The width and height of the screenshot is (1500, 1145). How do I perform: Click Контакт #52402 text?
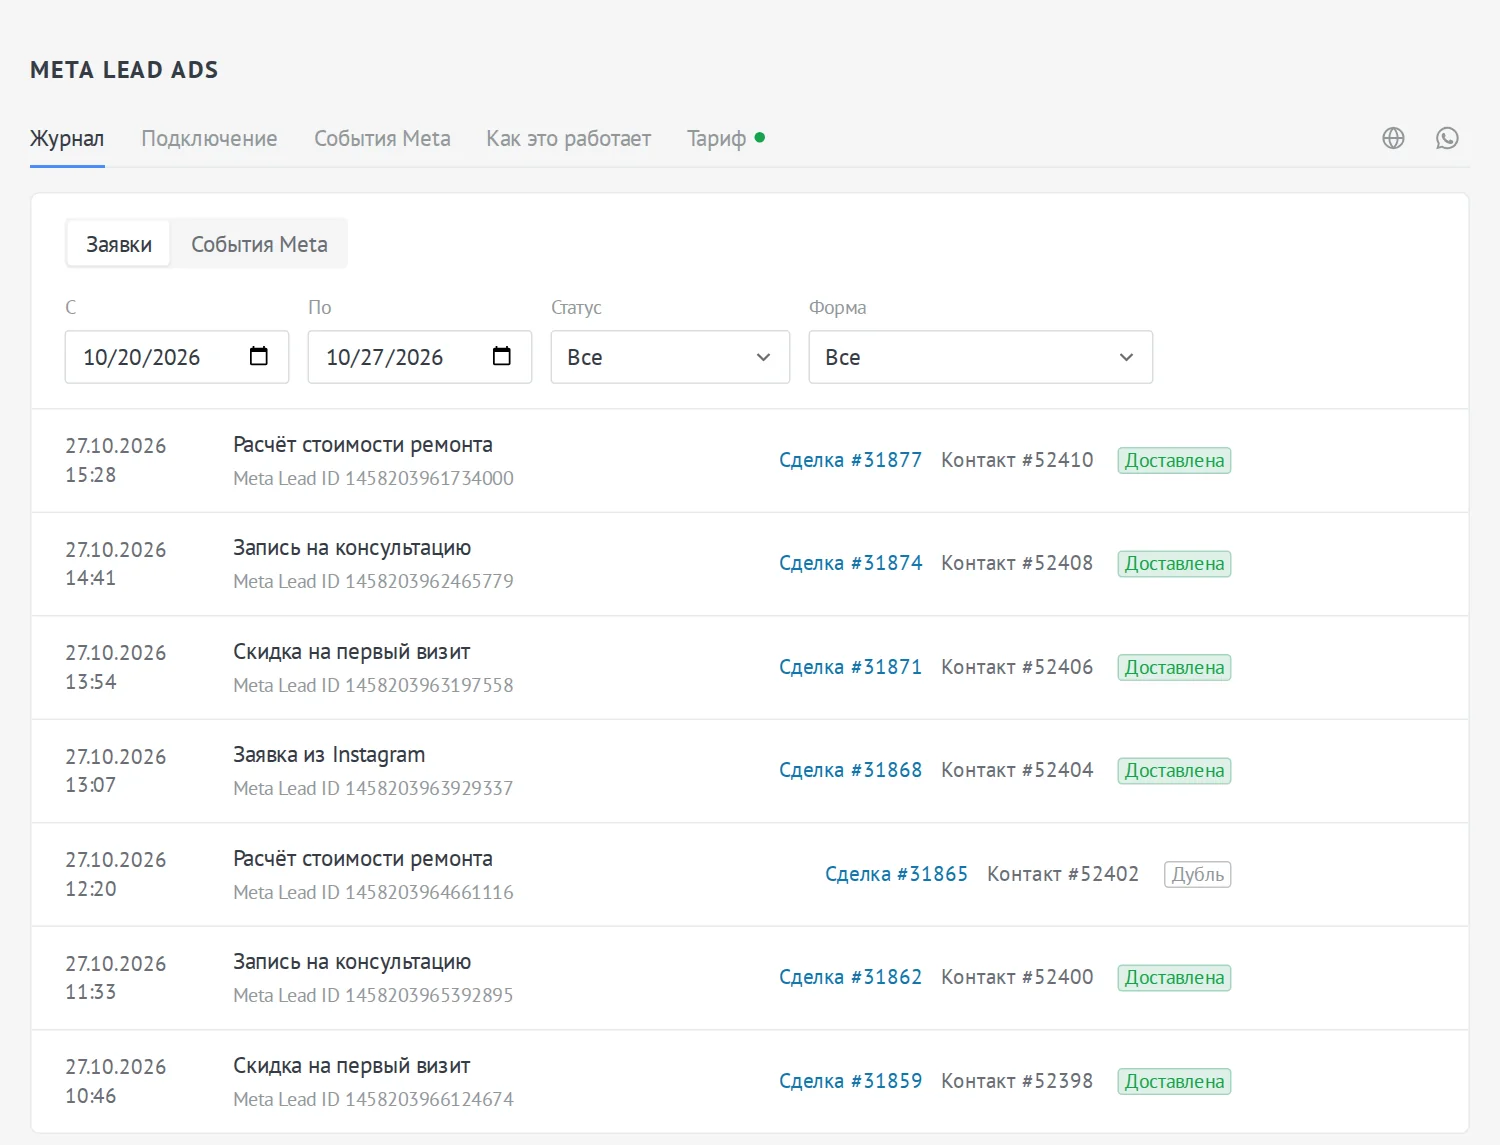click(x=1063, y=874)
